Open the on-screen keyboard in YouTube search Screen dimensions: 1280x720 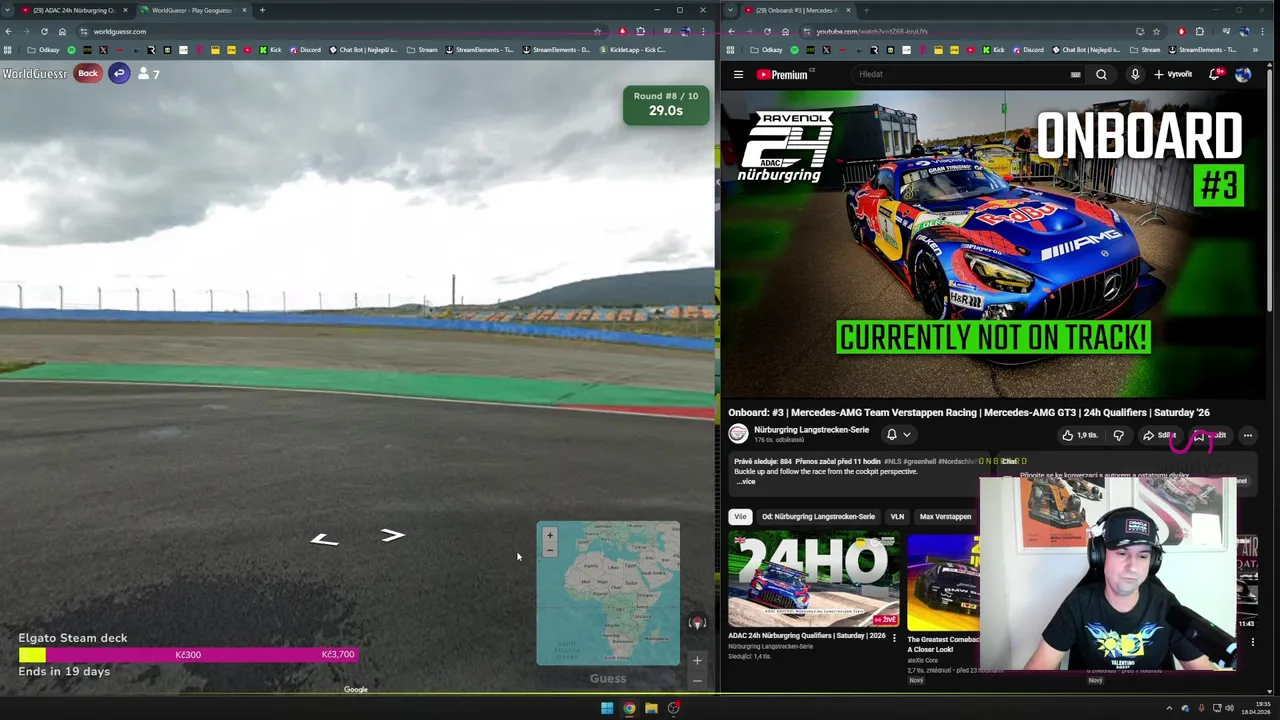pos(1075,74)
